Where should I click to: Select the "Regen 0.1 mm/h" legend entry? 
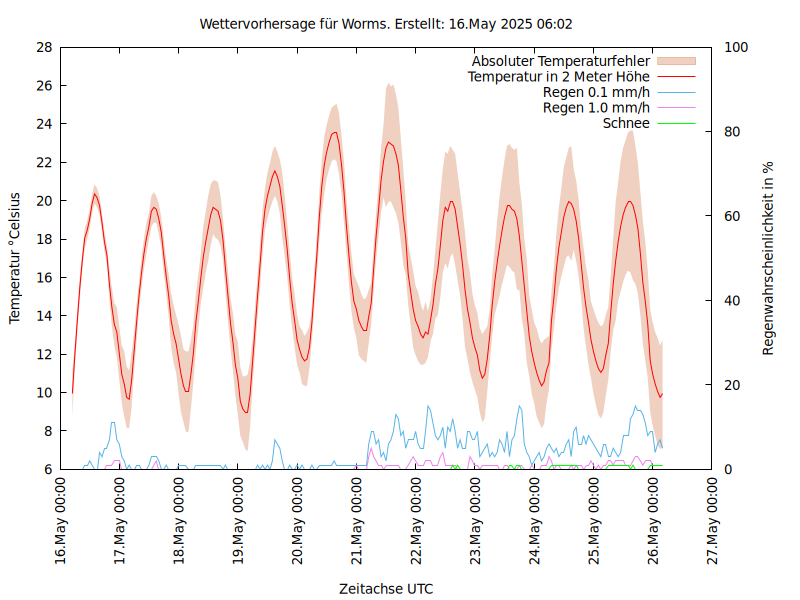[x=596, y=92]
